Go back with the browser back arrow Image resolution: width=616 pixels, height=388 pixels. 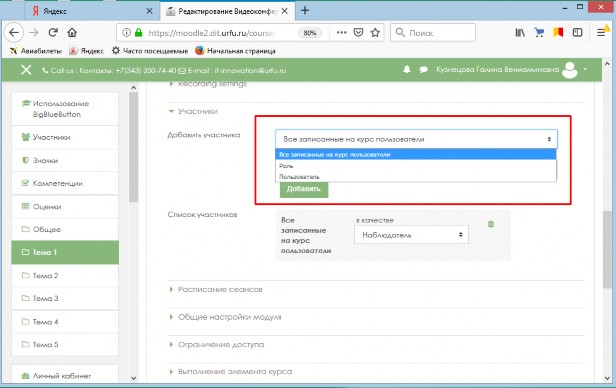(x=14, y=33)
